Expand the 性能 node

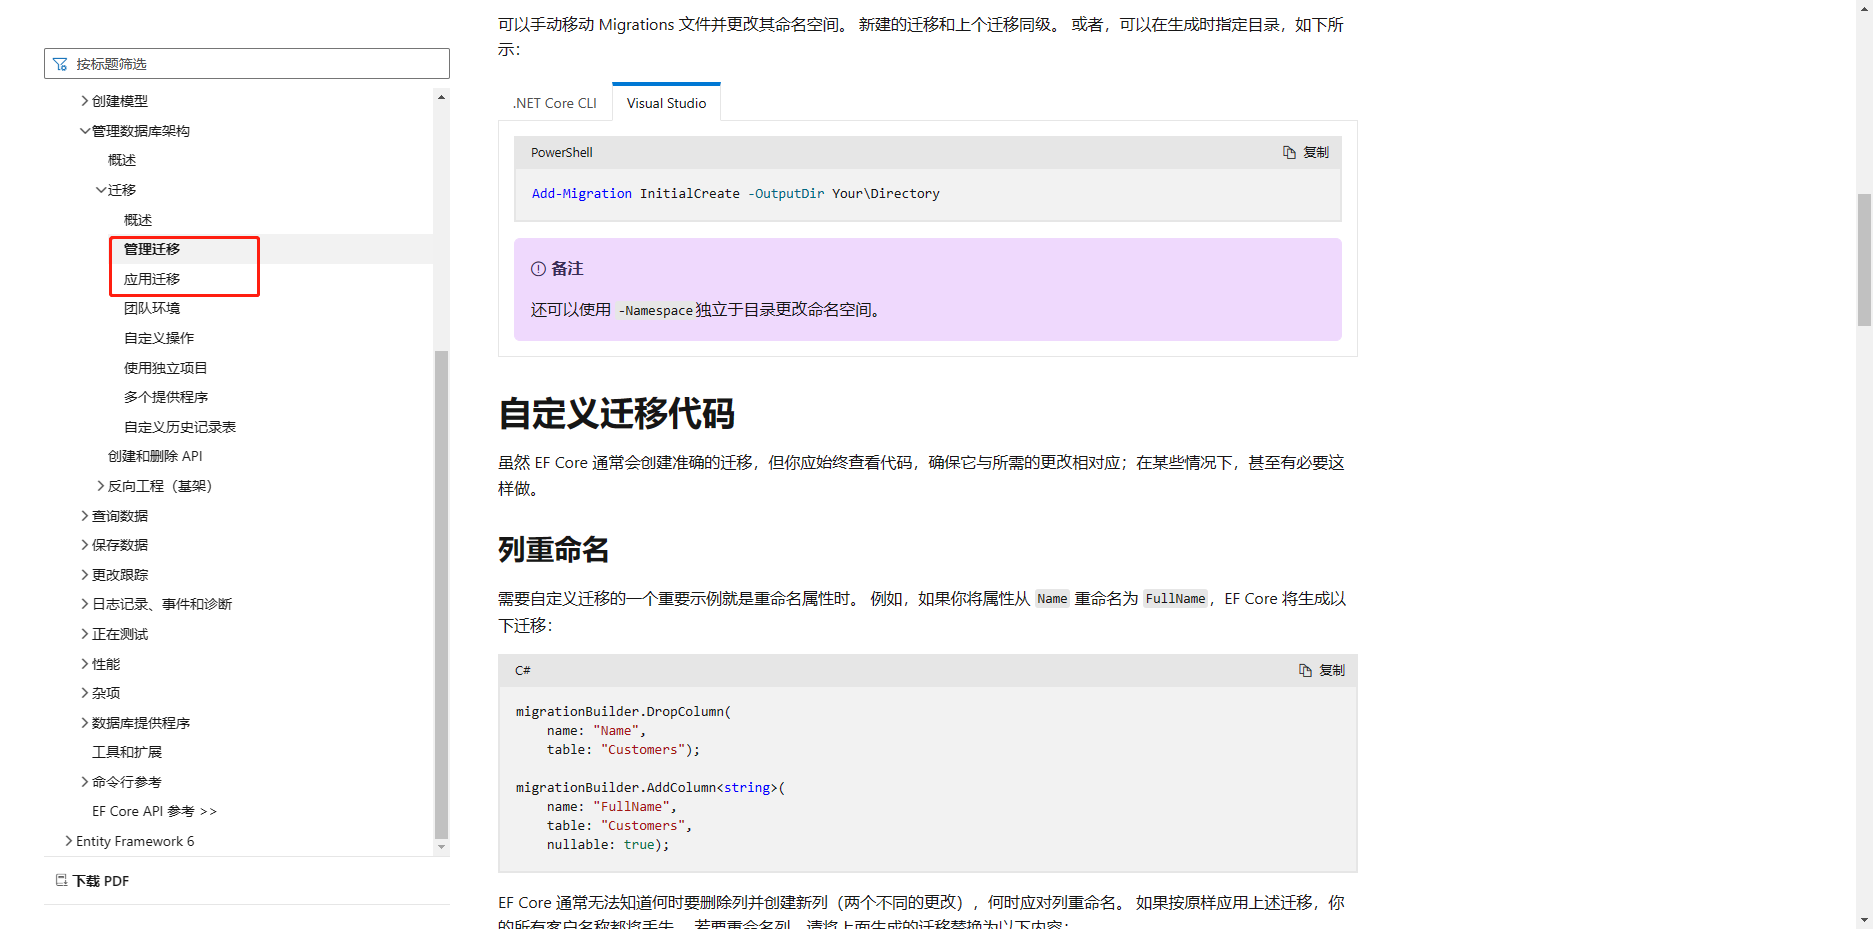[x=85, y=664]
